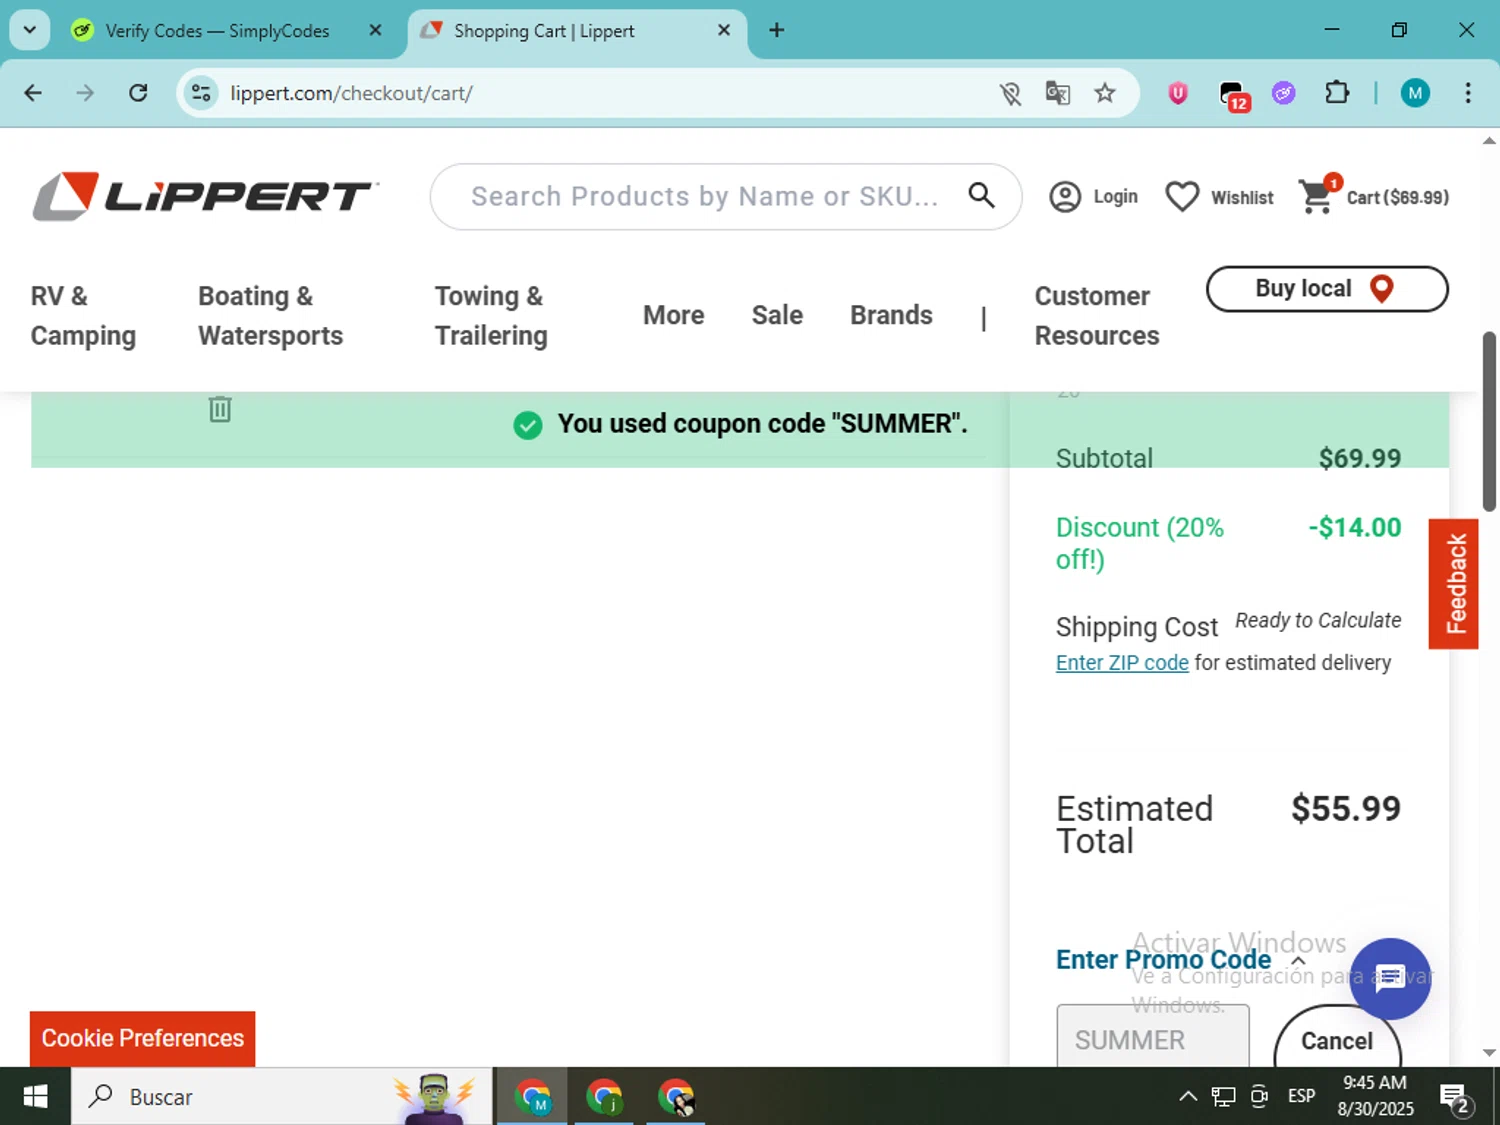Image resolution: width=1500 pixels, height=1125 pixels.
Task: Click the page vertical scrollbar thumb
Action: [1489, 422]
